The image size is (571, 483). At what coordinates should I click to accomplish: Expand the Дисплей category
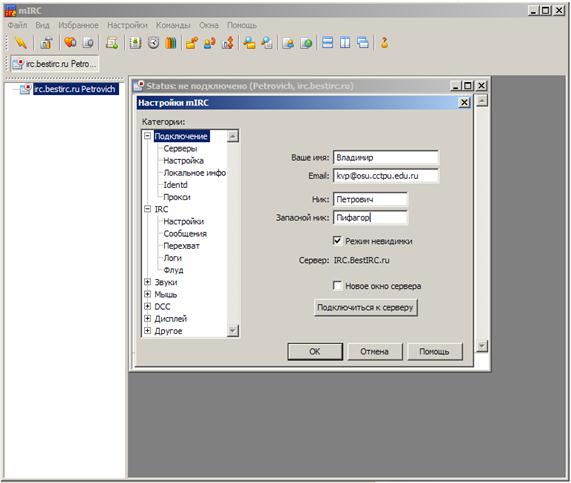point(147,318)
